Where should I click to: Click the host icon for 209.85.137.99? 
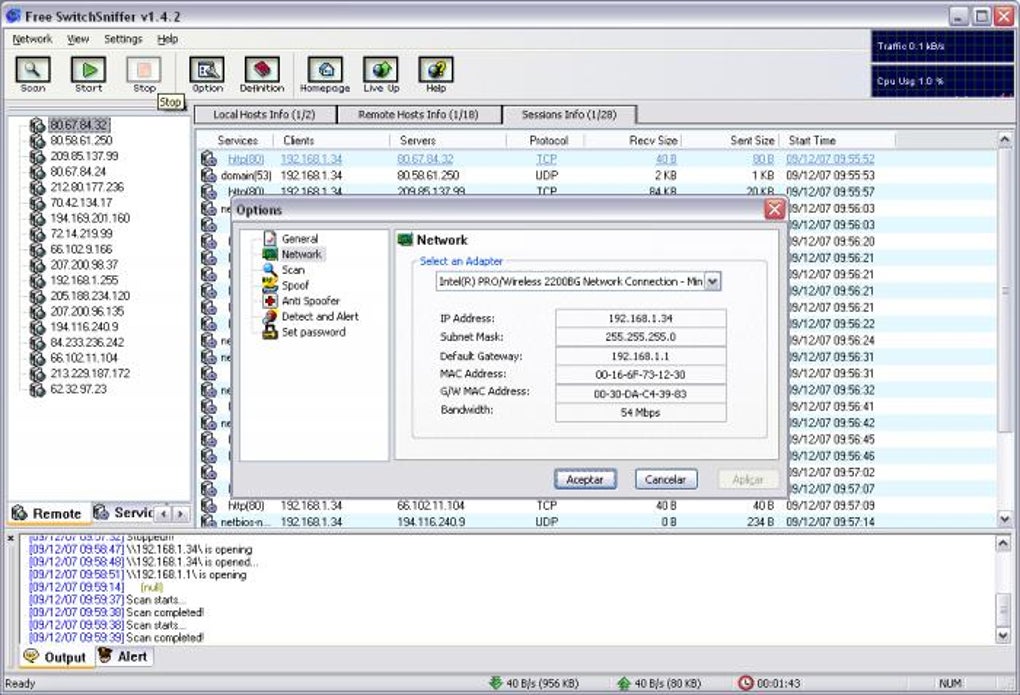37,156
